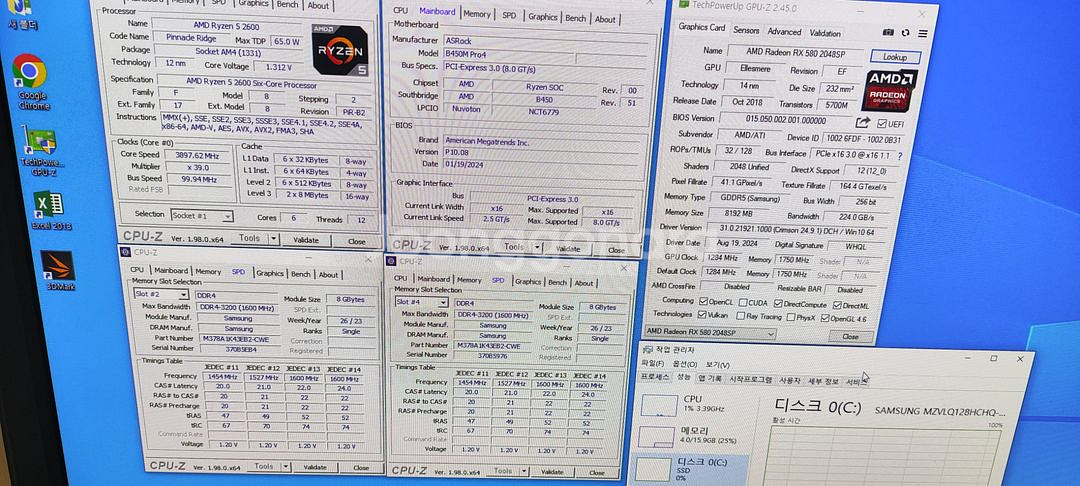The width and height of the screenshot is (1080, 486).
Task: Open the Slot #4 memory slot dropdown
Action: coord(444,302)
